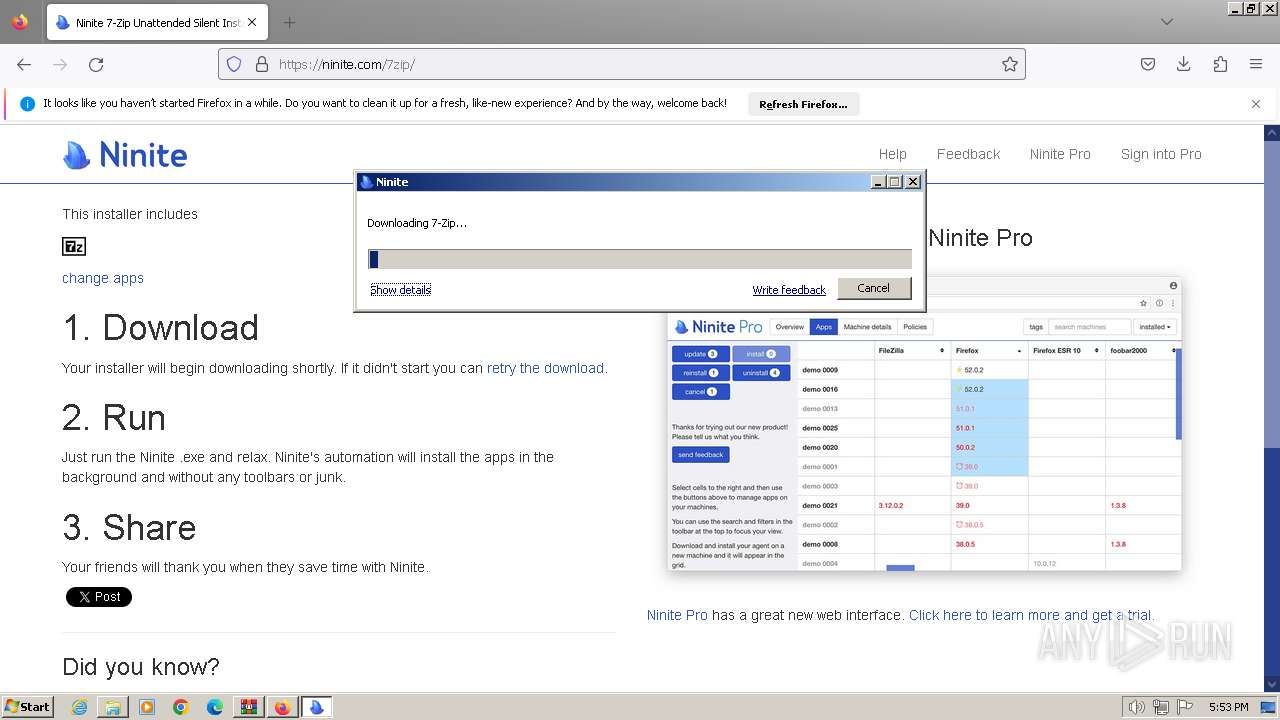Launch Microsoft Edge from the taskbar

(215, 707)
